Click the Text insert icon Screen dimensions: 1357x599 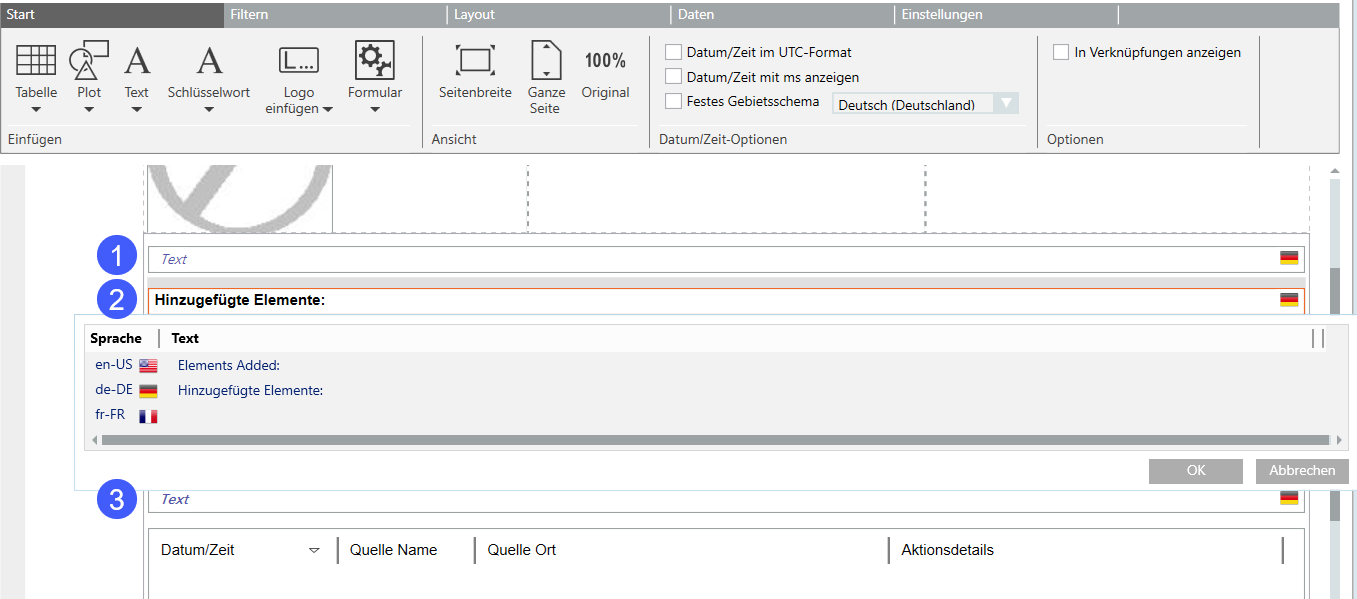[x=137, y=61]
